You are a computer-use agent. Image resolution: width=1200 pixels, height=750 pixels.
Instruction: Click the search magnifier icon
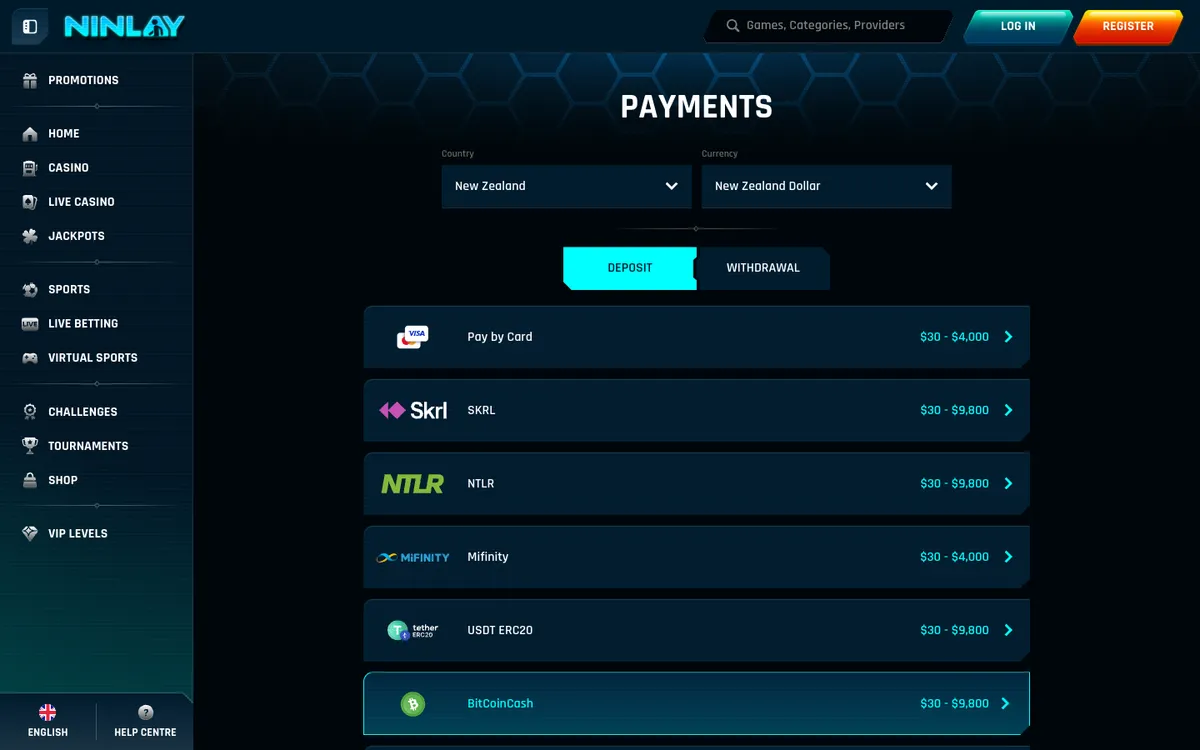(x=733, y=26)
